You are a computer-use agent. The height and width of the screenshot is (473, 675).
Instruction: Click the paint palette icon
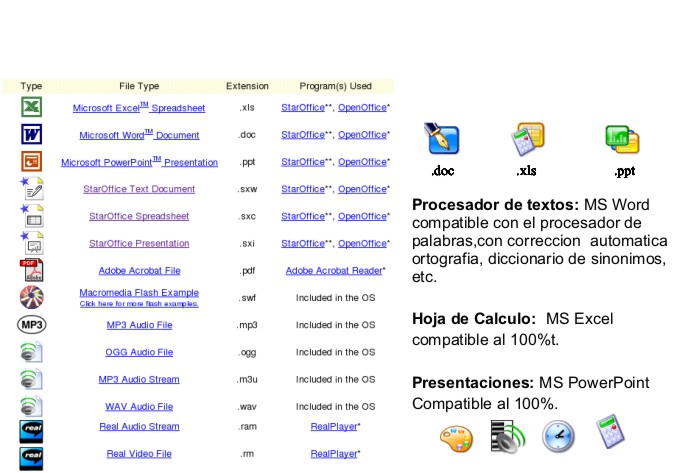pyautogui.click(x=456, y=439)
